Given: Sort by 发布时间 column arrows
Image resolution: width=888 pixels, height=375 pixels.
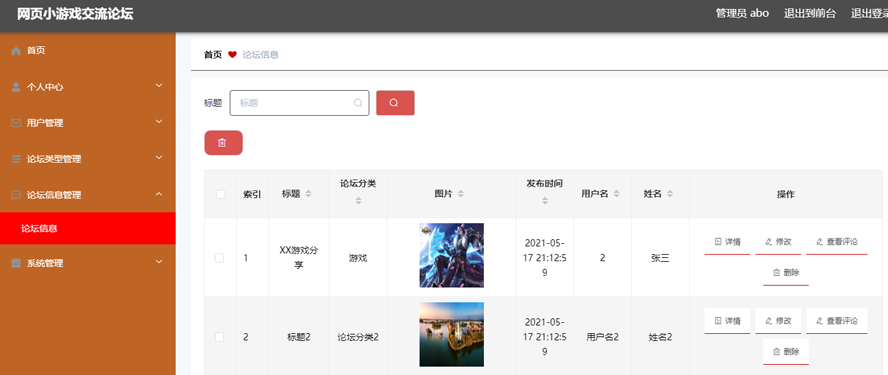Looking at the screenshot, I should click(x=545, y=201).
